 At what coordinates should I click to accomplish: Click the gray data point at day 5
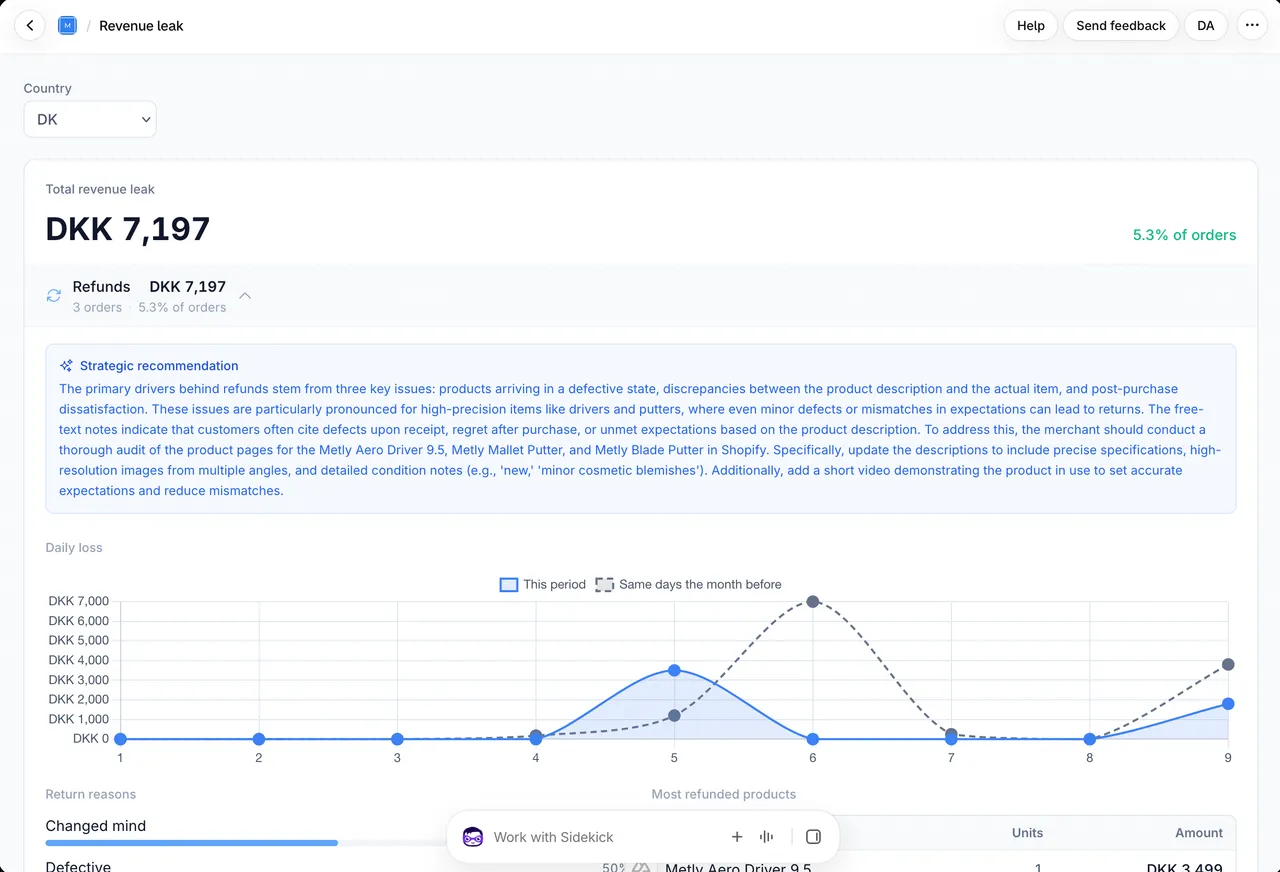pyautogui.click(x=674, y=716)
